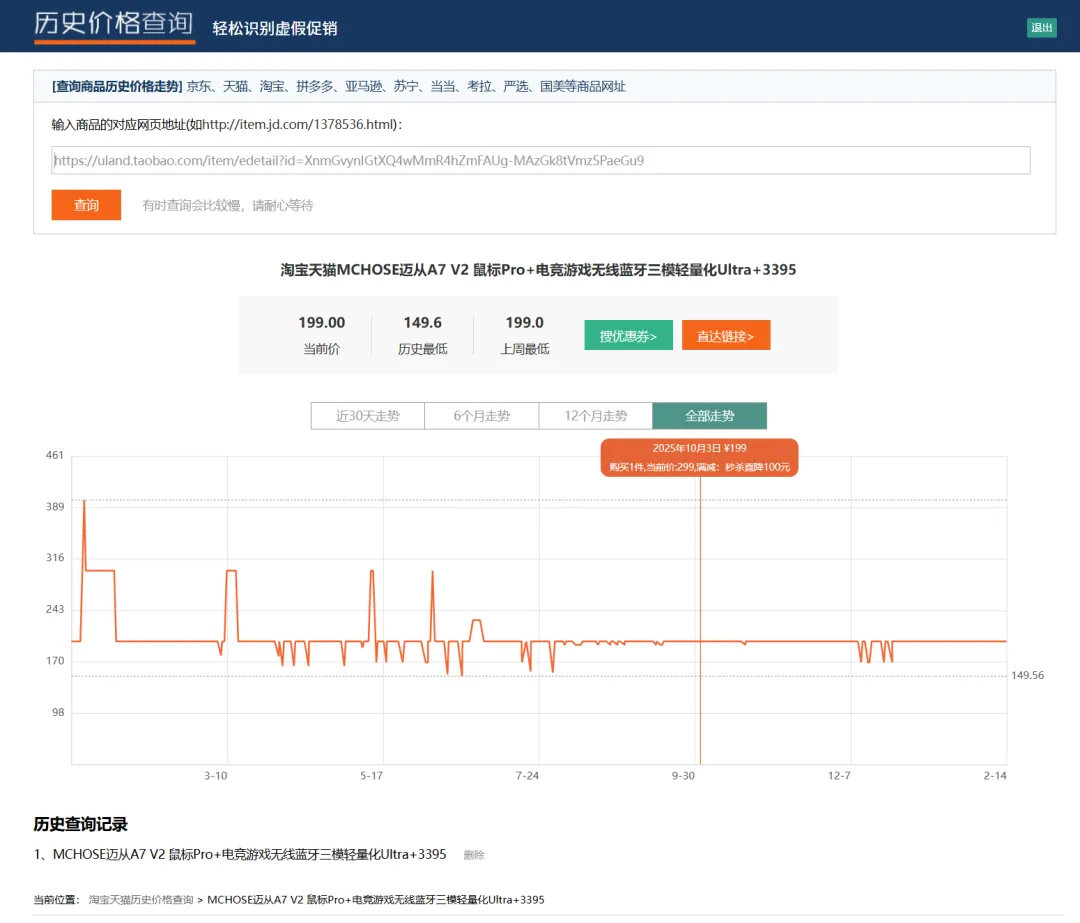
Task: Click the 轻松识别虚假促销 slogan text
Action: point(275,28)
